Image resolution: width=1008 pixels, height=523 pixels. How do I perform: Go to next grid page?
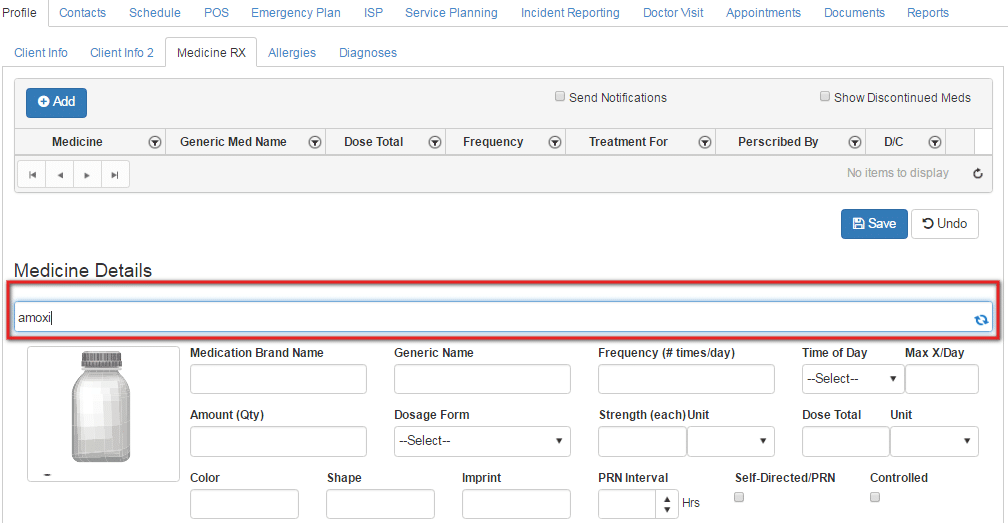(x=87, y=175)
